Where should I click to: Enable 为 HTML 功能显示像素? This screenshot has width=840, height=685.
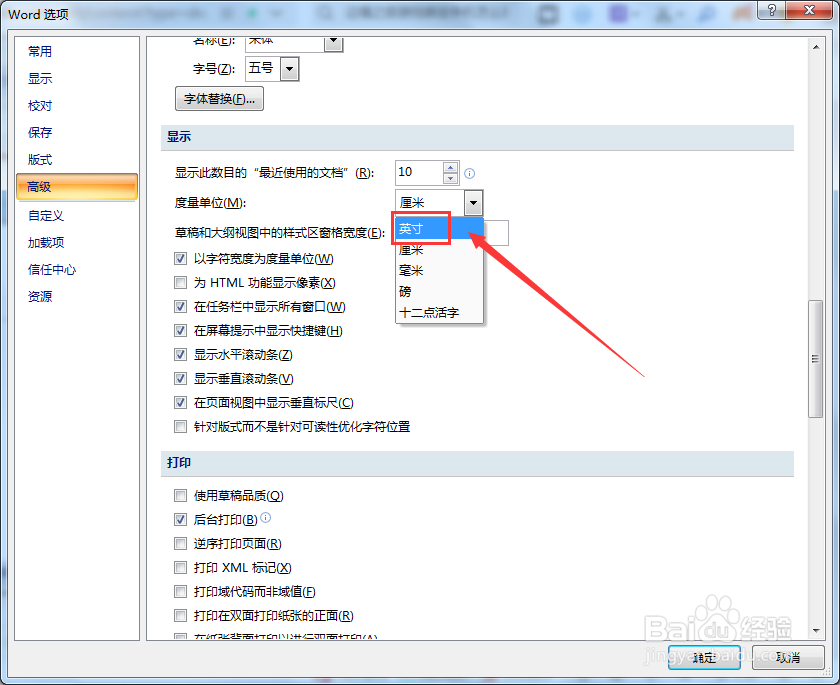click(x=181, y=282)
